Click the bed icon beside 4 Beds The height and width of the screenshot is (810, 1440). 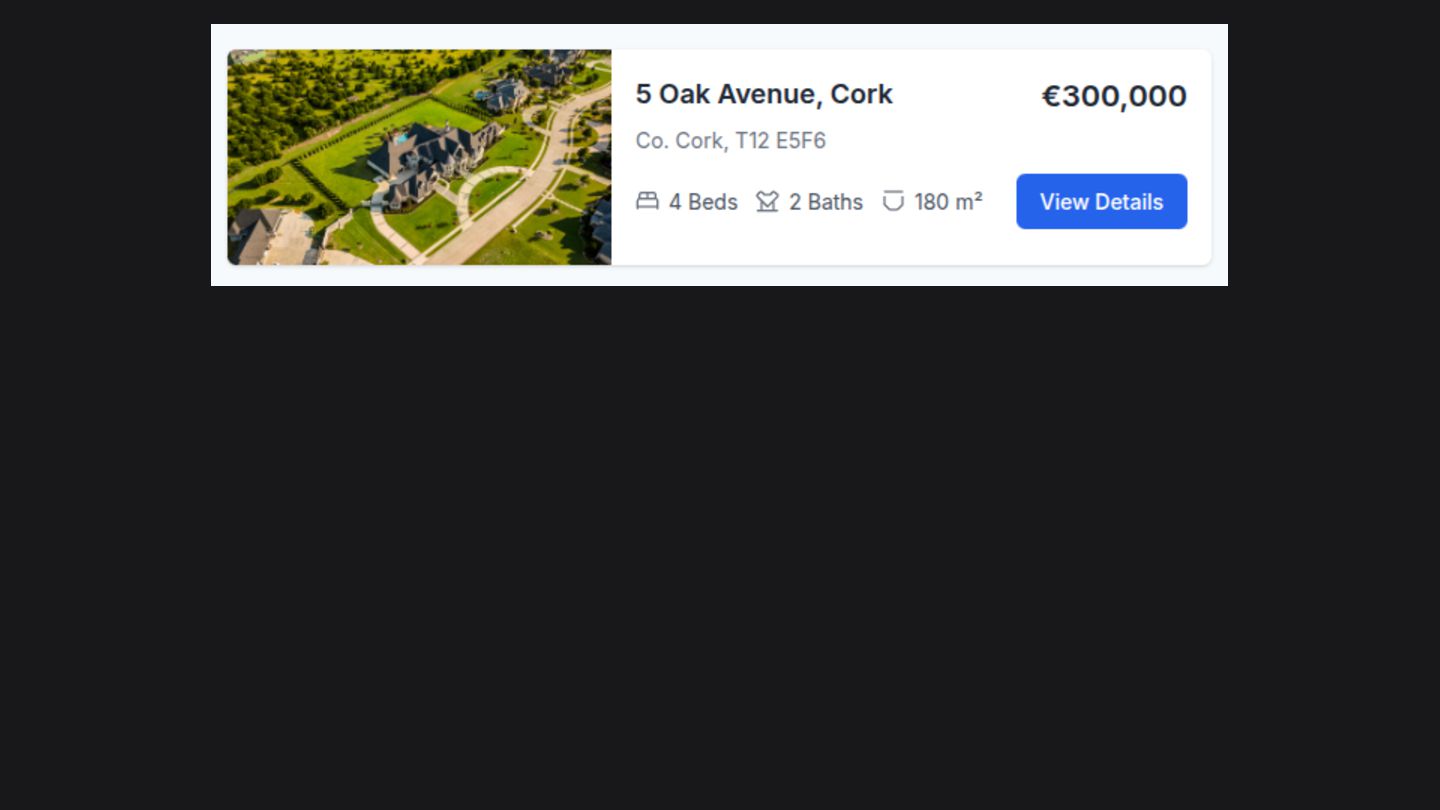(x=647, y=201)
